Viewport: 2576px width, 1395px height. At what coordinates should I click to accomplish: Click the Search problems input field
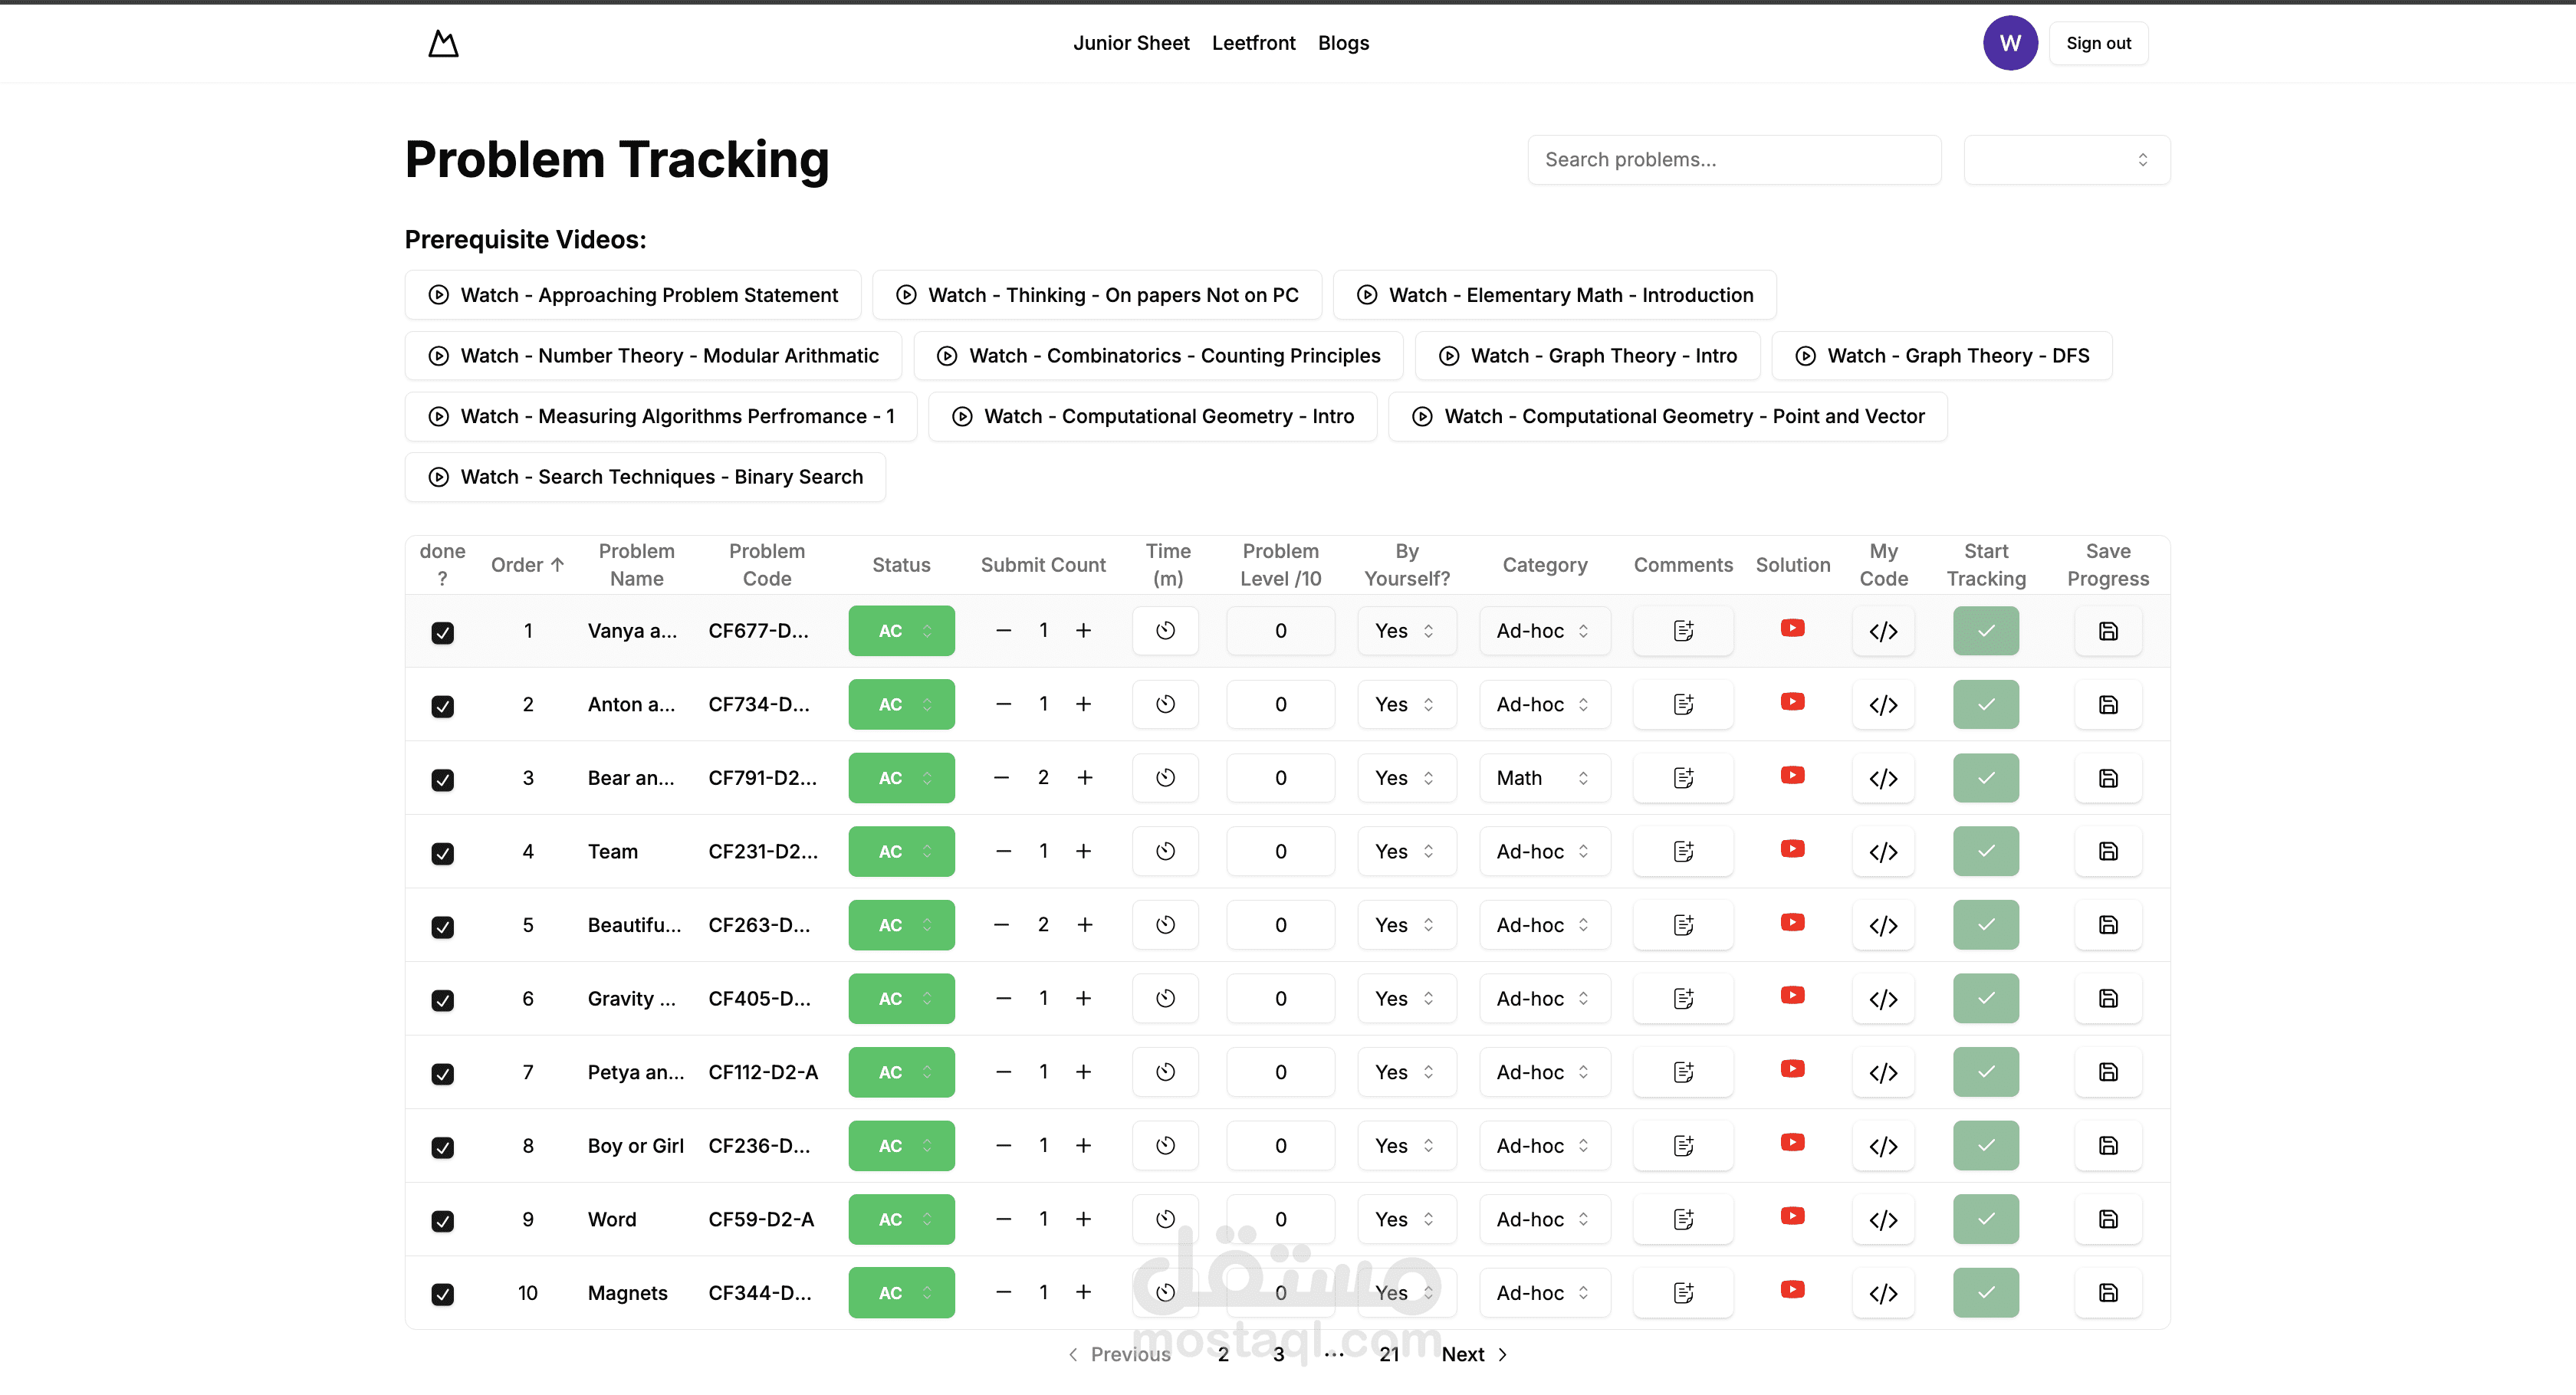point(1734,160)
